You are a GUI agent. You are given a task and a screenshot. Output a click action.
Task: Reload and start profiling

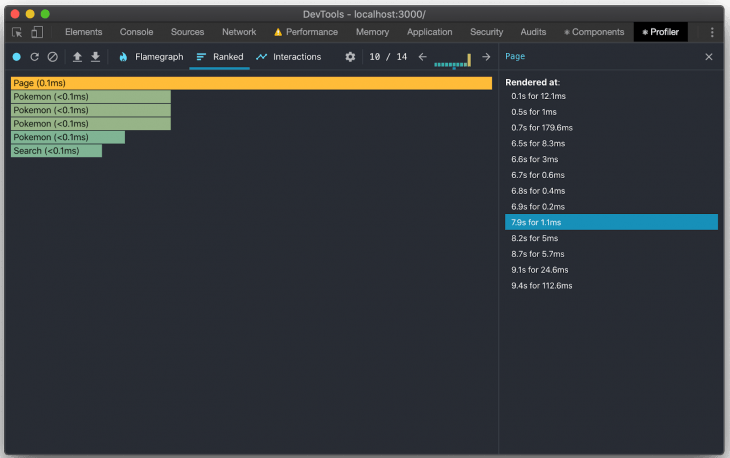[34, 57]
